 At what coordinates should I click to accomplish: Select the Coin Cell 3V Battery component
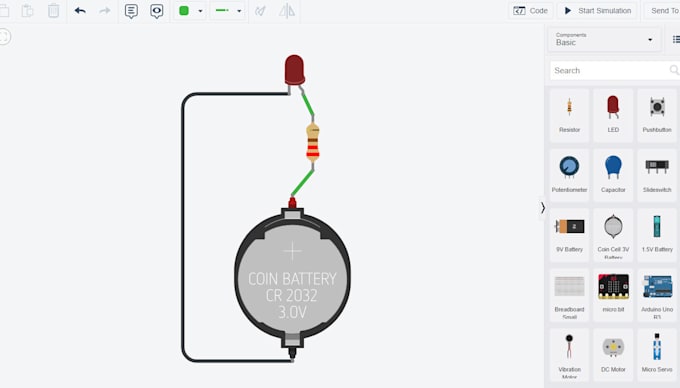pyautogui.click(x=613, y=235)
